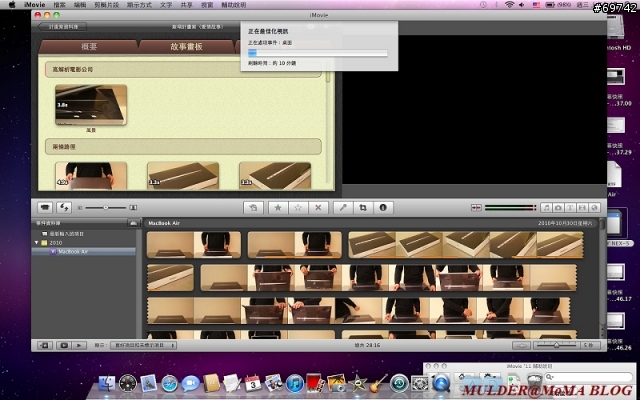Switch to the storyboard tab
Screen dimensions: 640x400
pos(187,47)
